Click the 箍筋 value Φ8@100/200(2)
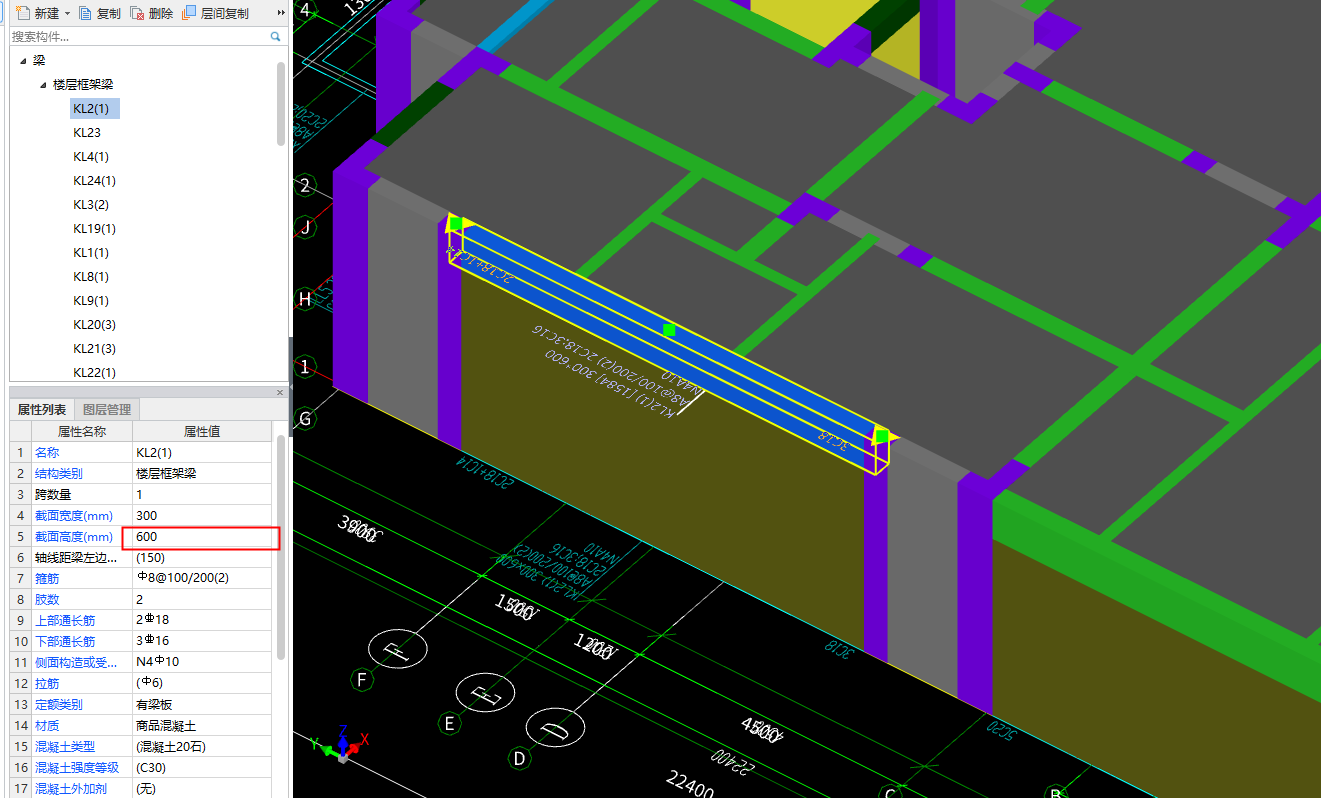 [201, 578]
